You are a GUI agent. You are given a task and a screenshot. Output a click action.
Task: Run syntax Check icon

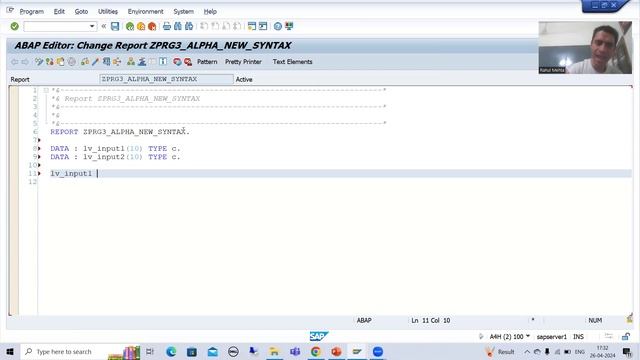coord(85,62)
